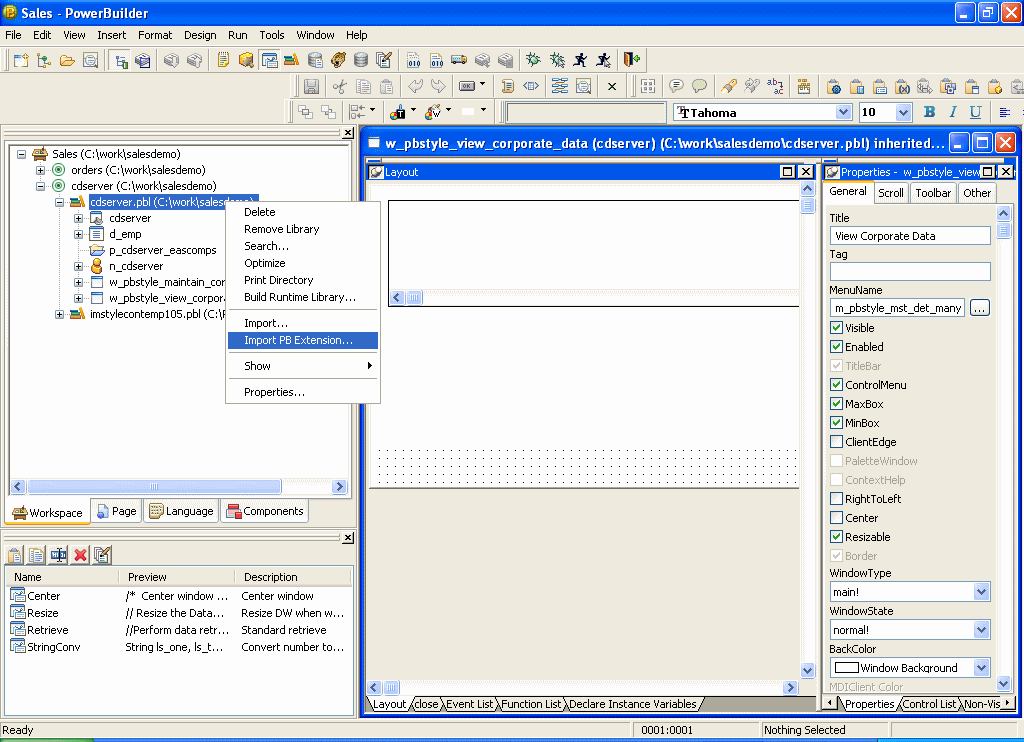
Task: Open the WindowType dropdown
Action: [981, 592]
